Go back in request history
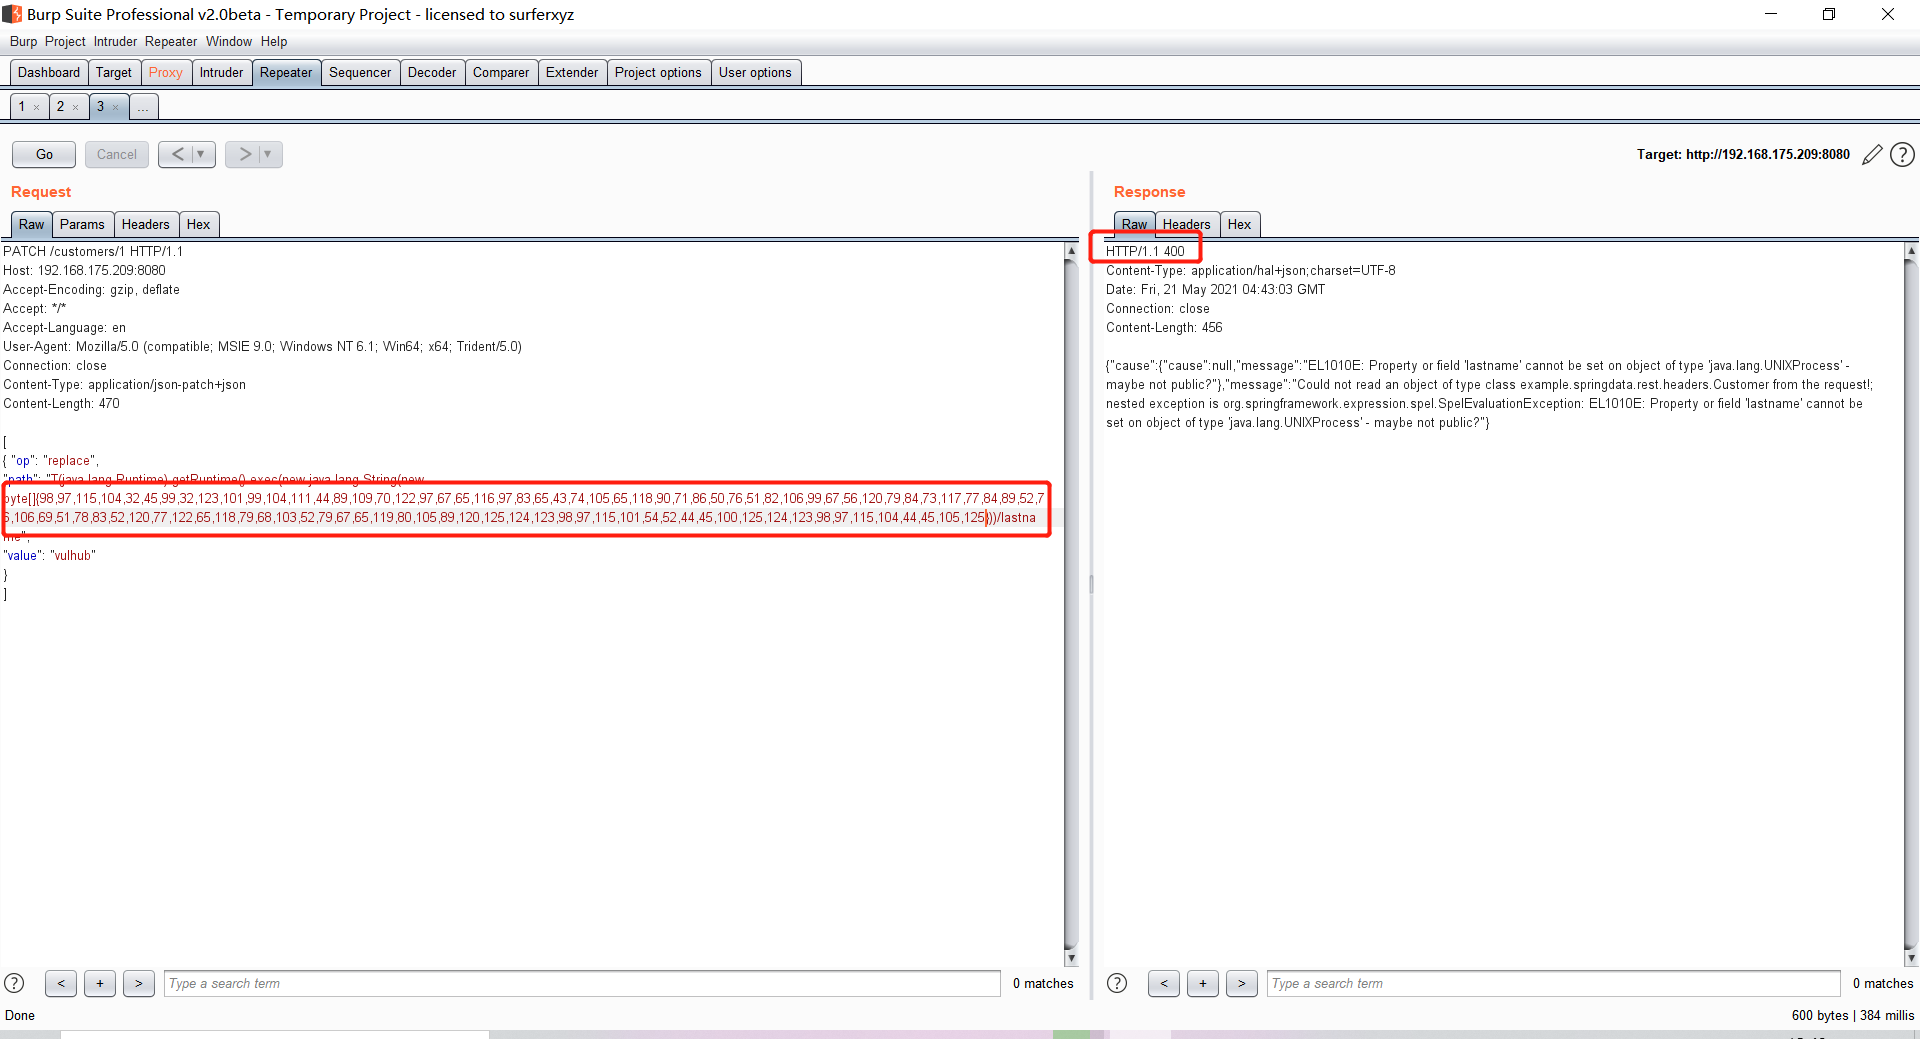The image size is (1920, 1039). tap(177, 154)
